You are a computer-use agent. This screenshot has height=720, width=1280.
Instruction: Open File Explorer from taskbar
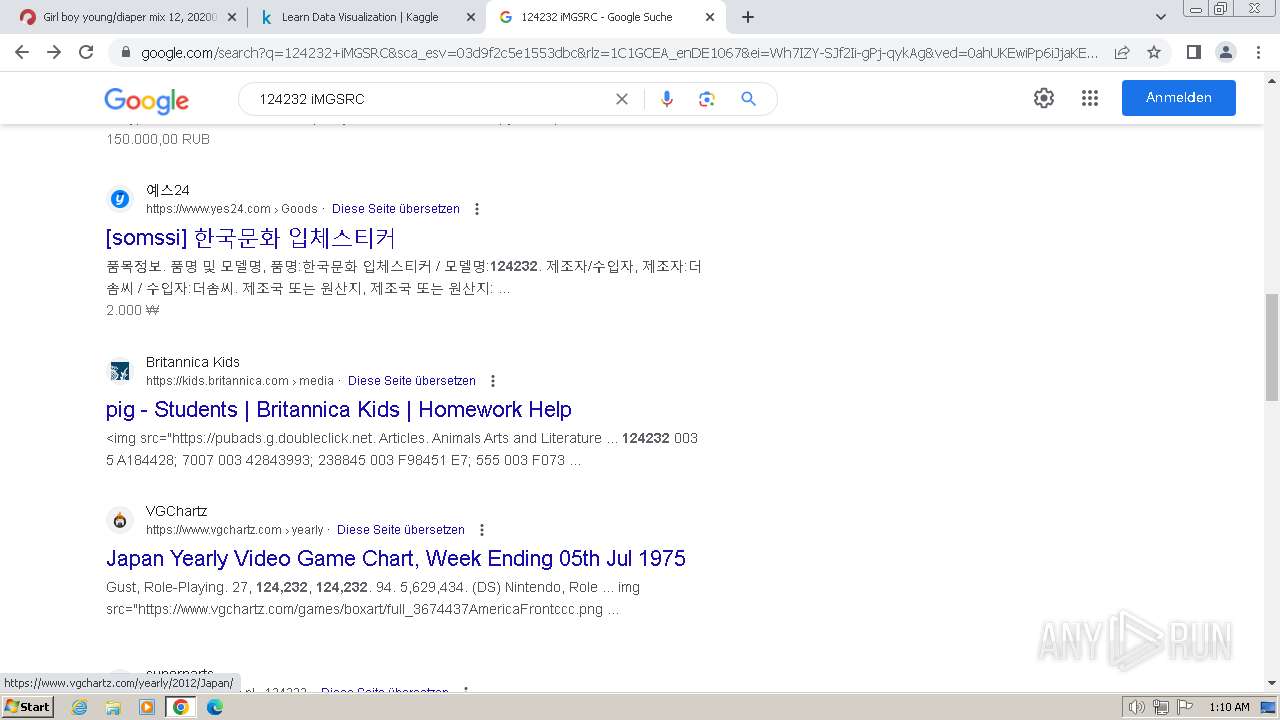(x=113, y=707)
